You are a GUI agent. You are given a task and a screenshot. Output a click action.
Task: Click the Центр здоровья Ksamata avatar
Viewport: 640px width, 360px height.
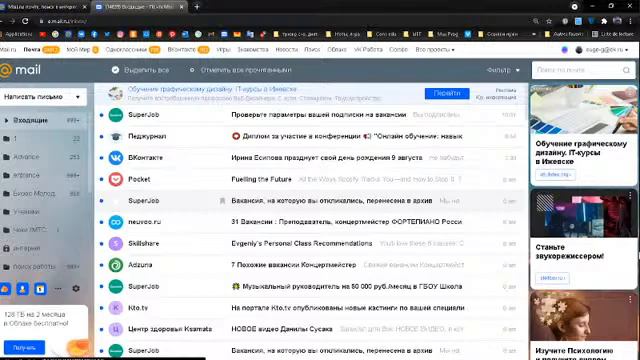click(116, 329)
